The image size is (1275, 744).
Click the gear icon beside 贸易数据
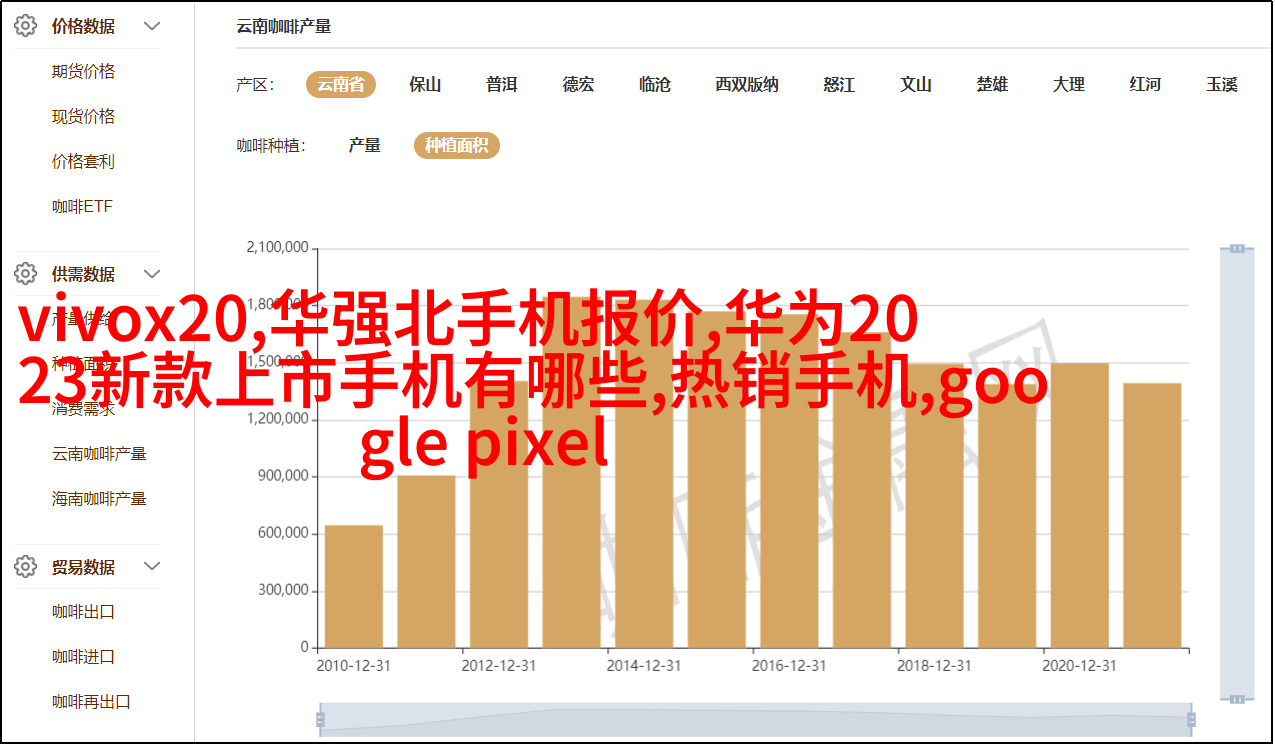tap(25, 567)
